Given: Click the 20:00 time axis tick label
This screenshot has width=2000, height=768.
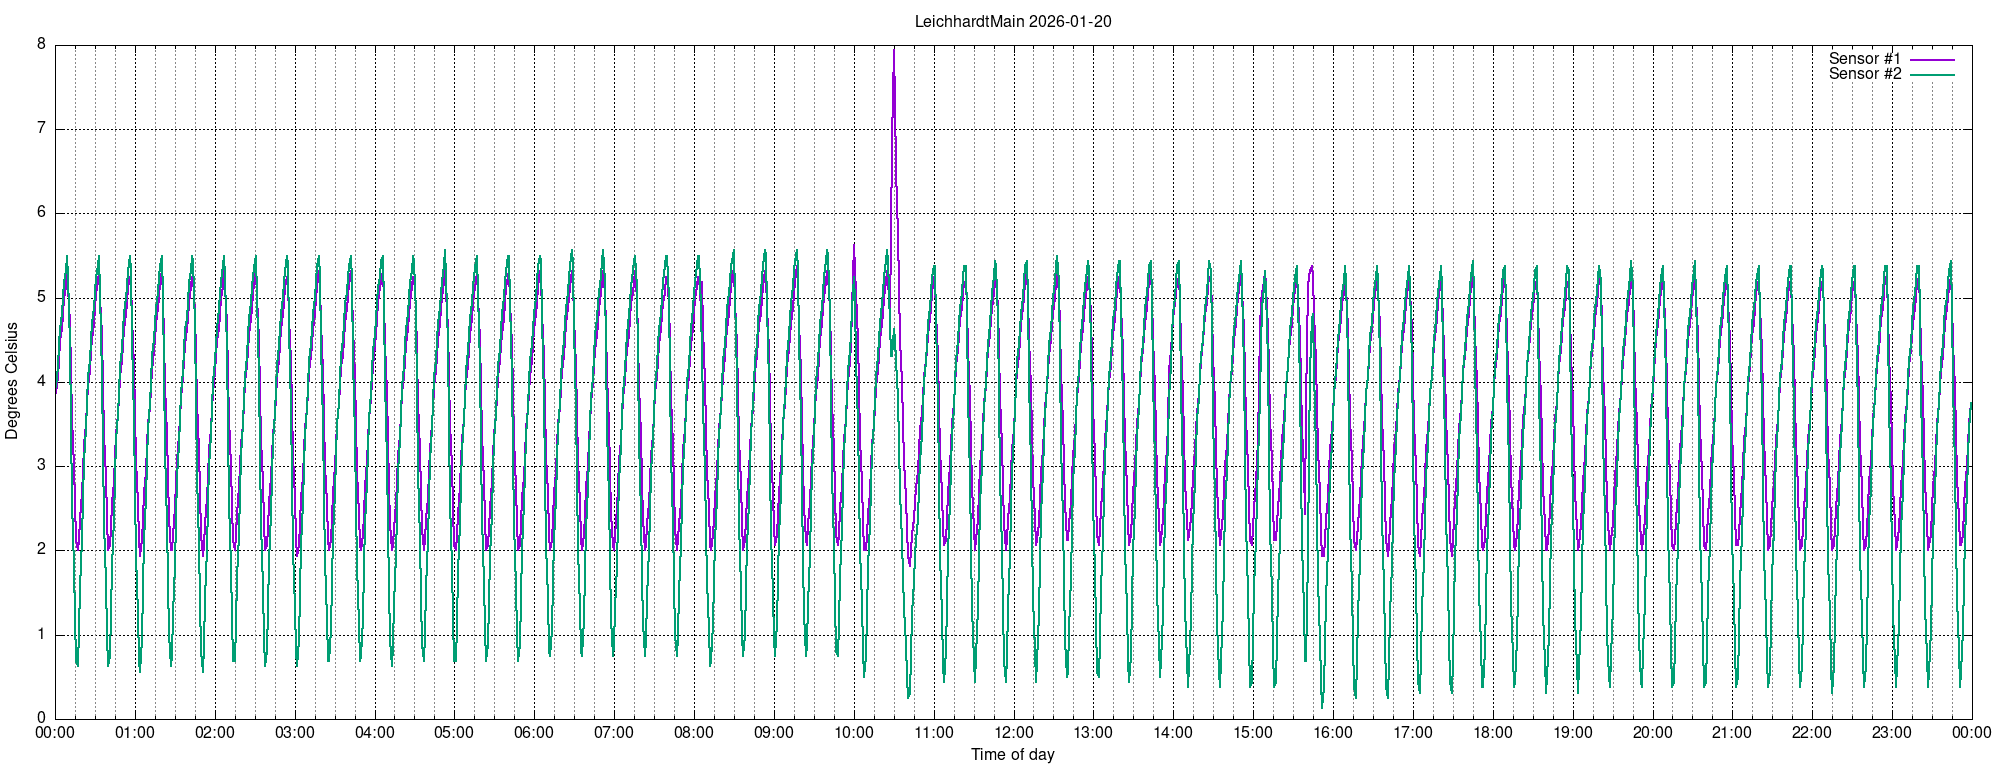Looking at the screenshot, I should click(1652, 733).
